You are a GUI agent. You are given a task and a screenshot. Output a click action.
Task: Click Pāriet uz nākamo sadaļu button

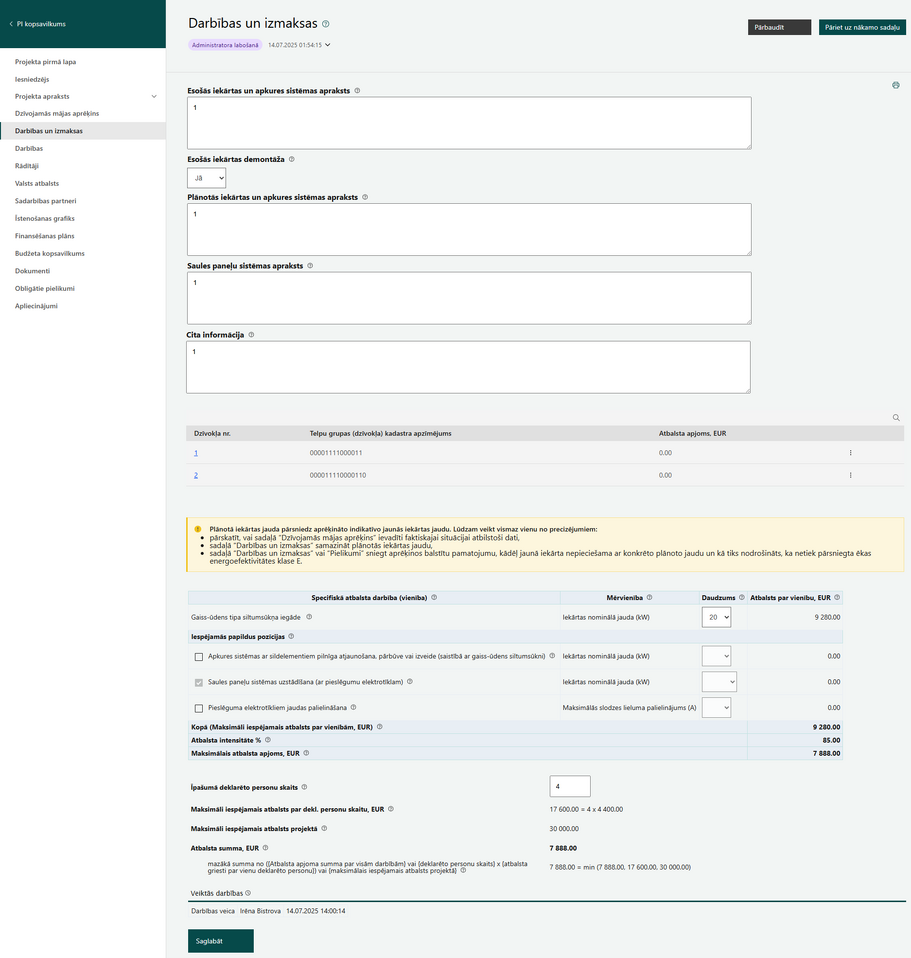[862, 27]
